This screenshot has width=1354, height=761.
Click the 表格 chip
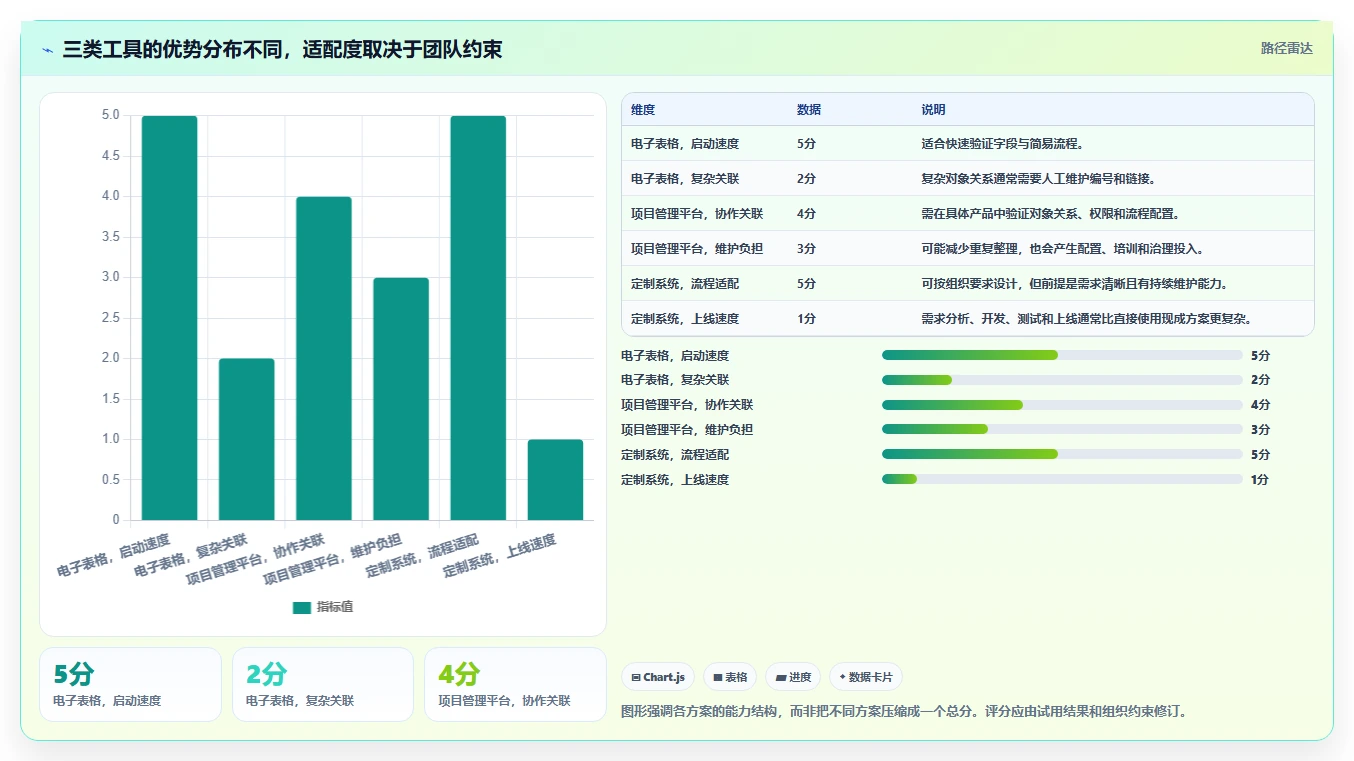click(x=730, y=677)
